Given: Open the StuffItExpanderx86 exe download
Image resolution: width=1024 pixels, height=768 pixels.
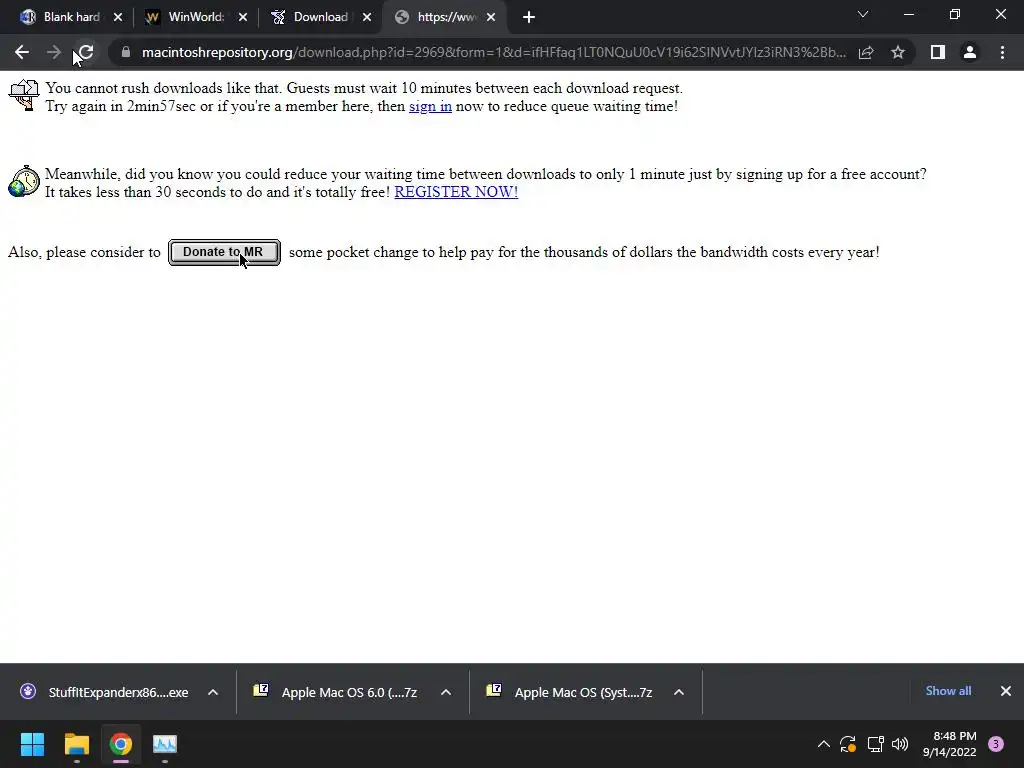Looking at the screenshot, I should coord(104,692).
